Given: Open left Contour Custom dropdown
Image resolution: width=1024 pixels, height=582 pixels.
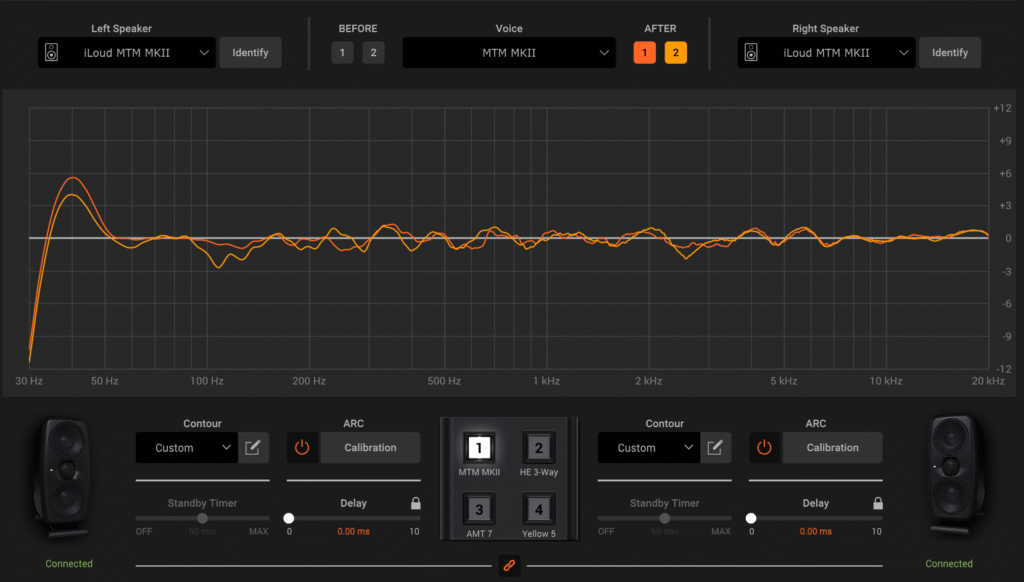Looking at the screenshot, I should click(x=187, y=447).
